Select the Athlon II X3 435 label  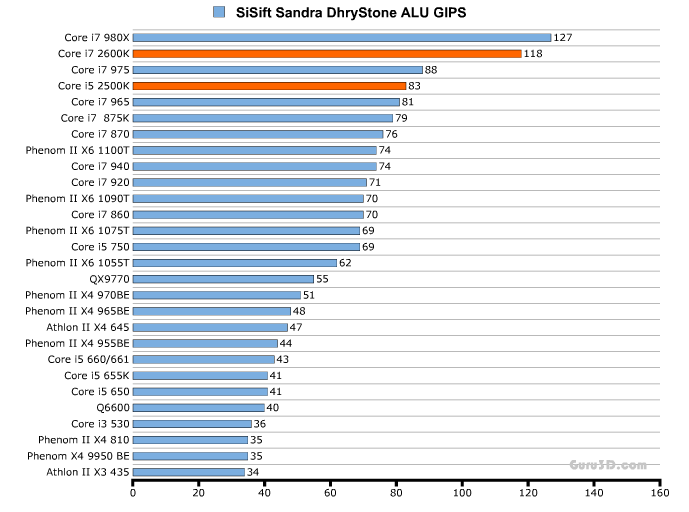point(88,472)
